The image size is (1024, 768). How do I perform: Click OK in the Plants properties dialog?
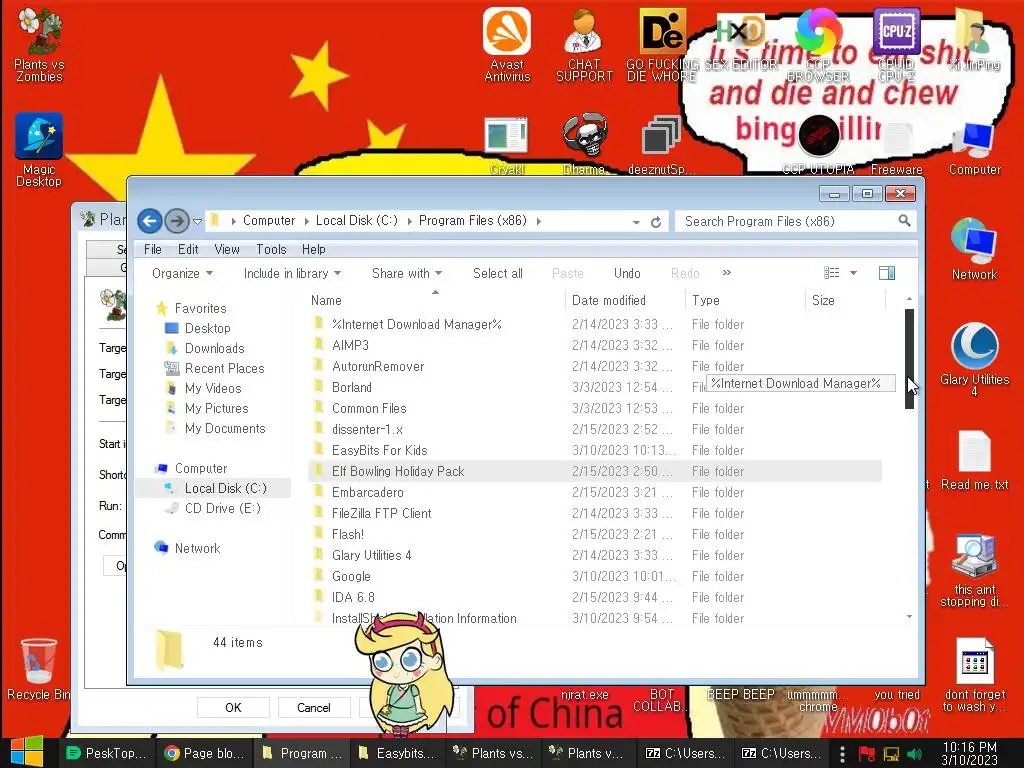[x=233, y=708]
